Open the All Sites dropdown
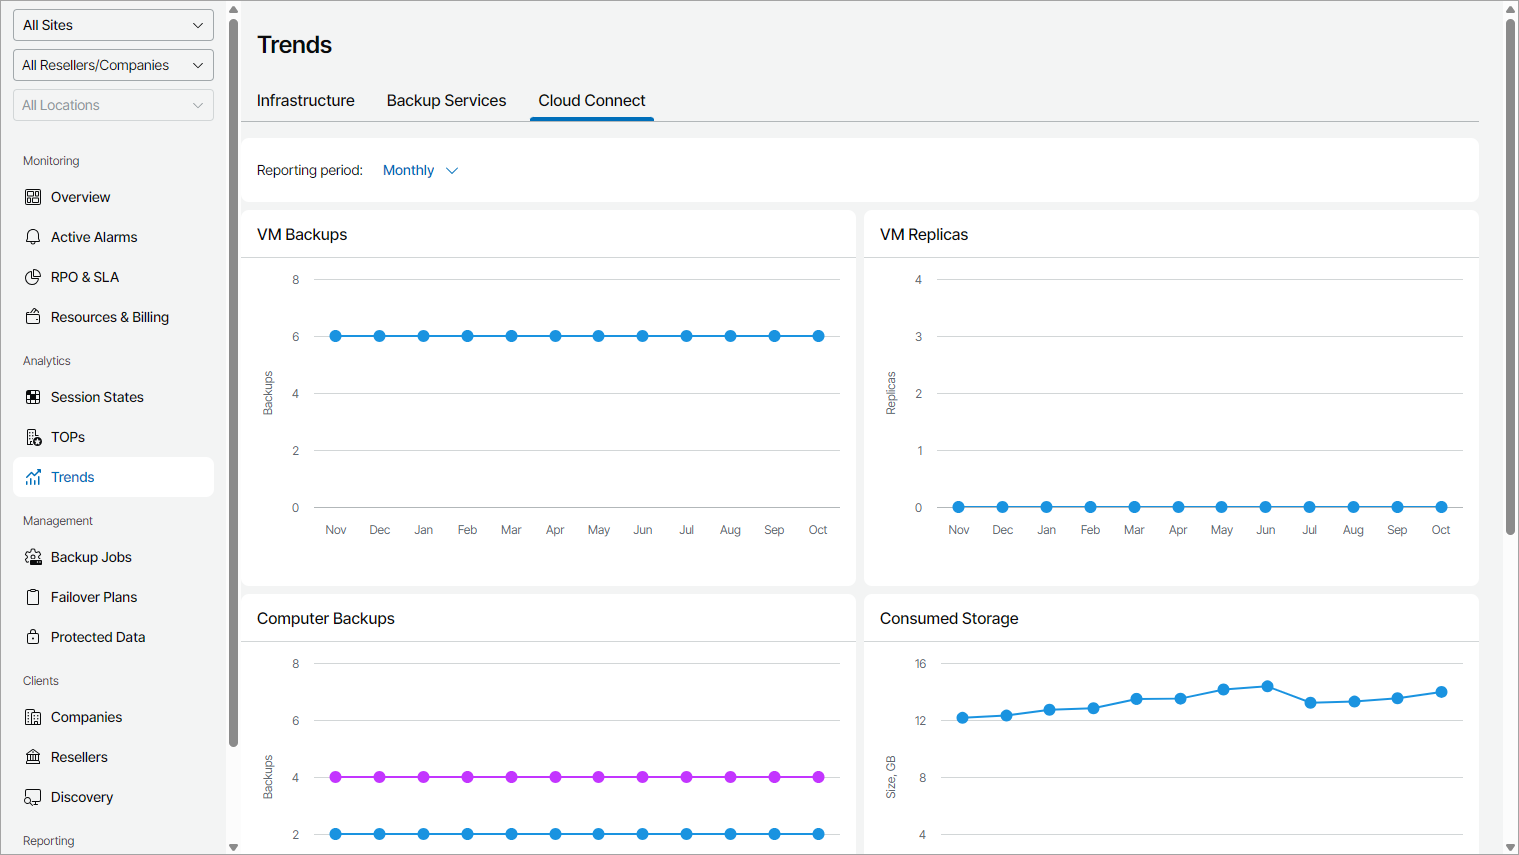1519x855 pixels. point(113,25)
